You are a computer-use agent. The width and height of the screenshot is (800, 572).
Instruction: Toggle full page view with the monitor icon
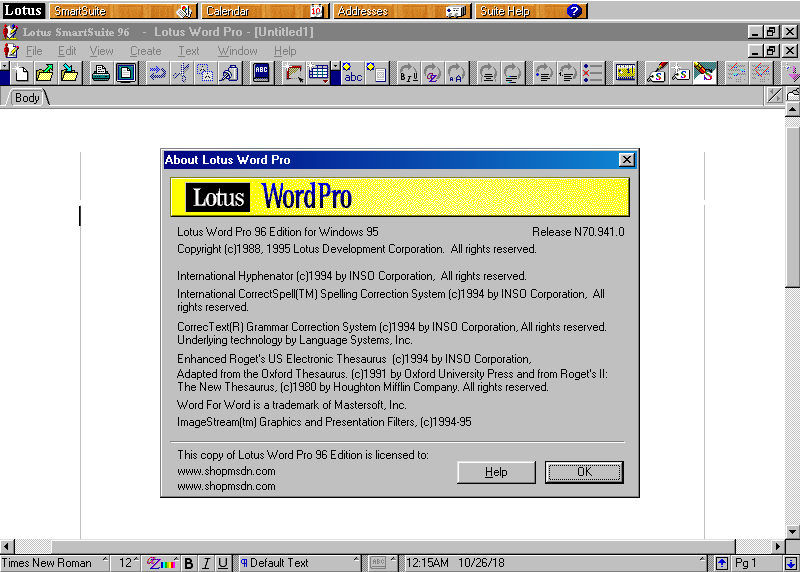coord(126,73)
